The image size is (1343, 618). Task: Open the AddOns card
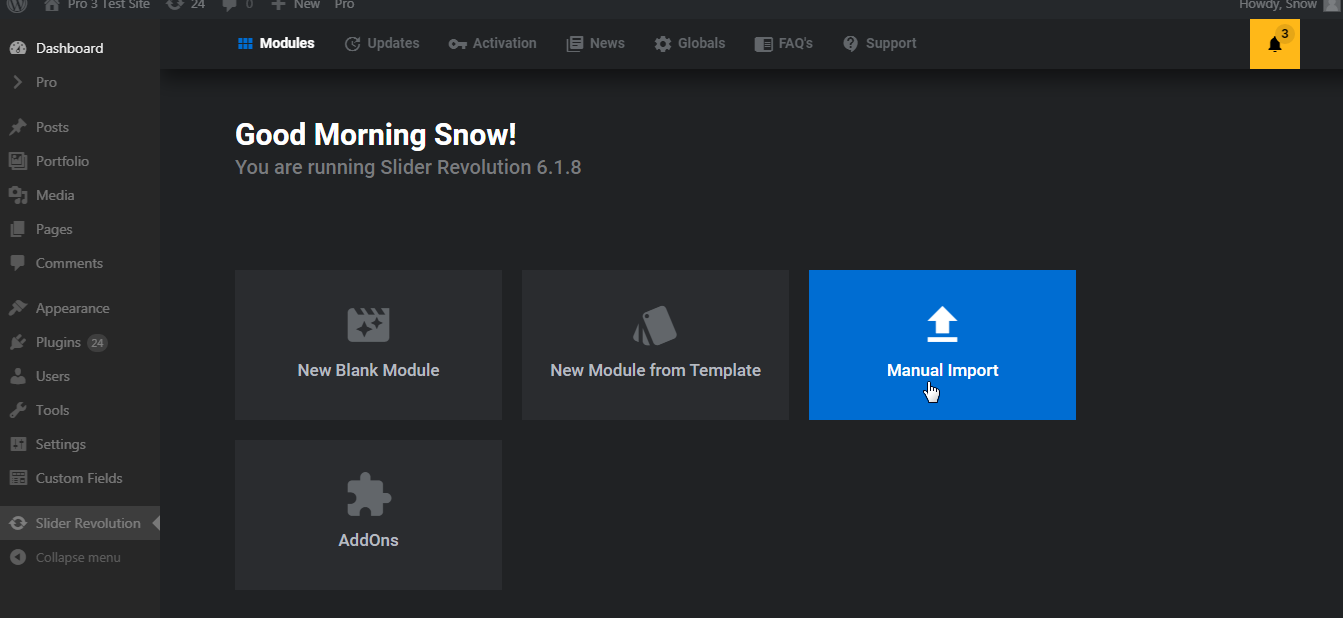(368, 515)
